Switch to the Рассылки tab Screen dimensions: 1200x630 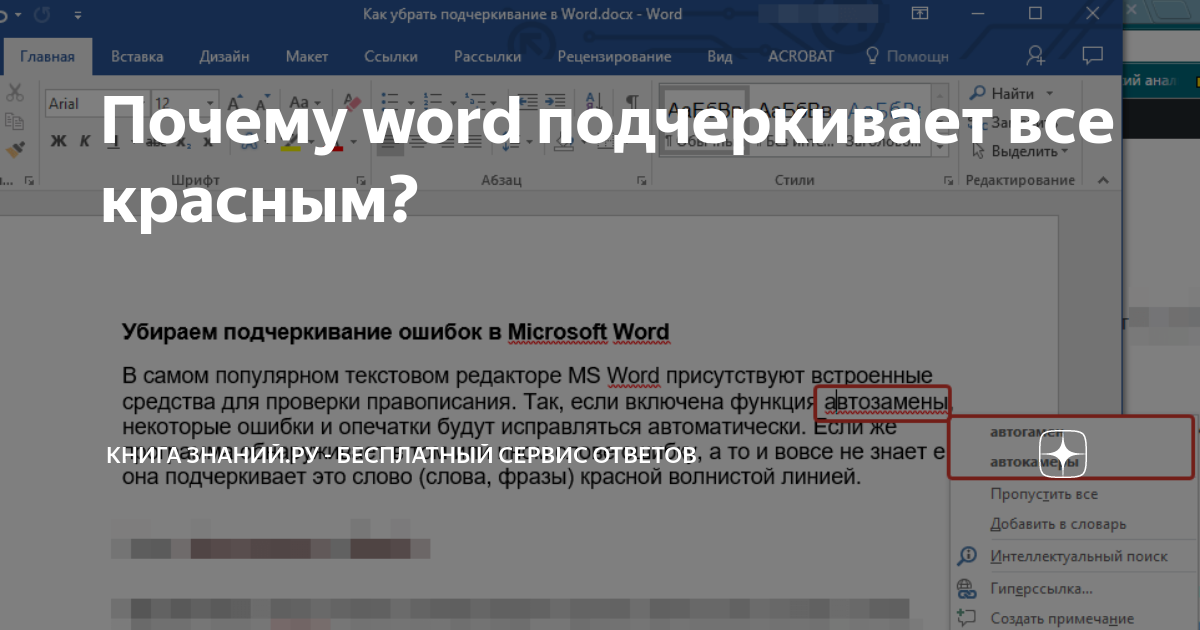[487, 56]
